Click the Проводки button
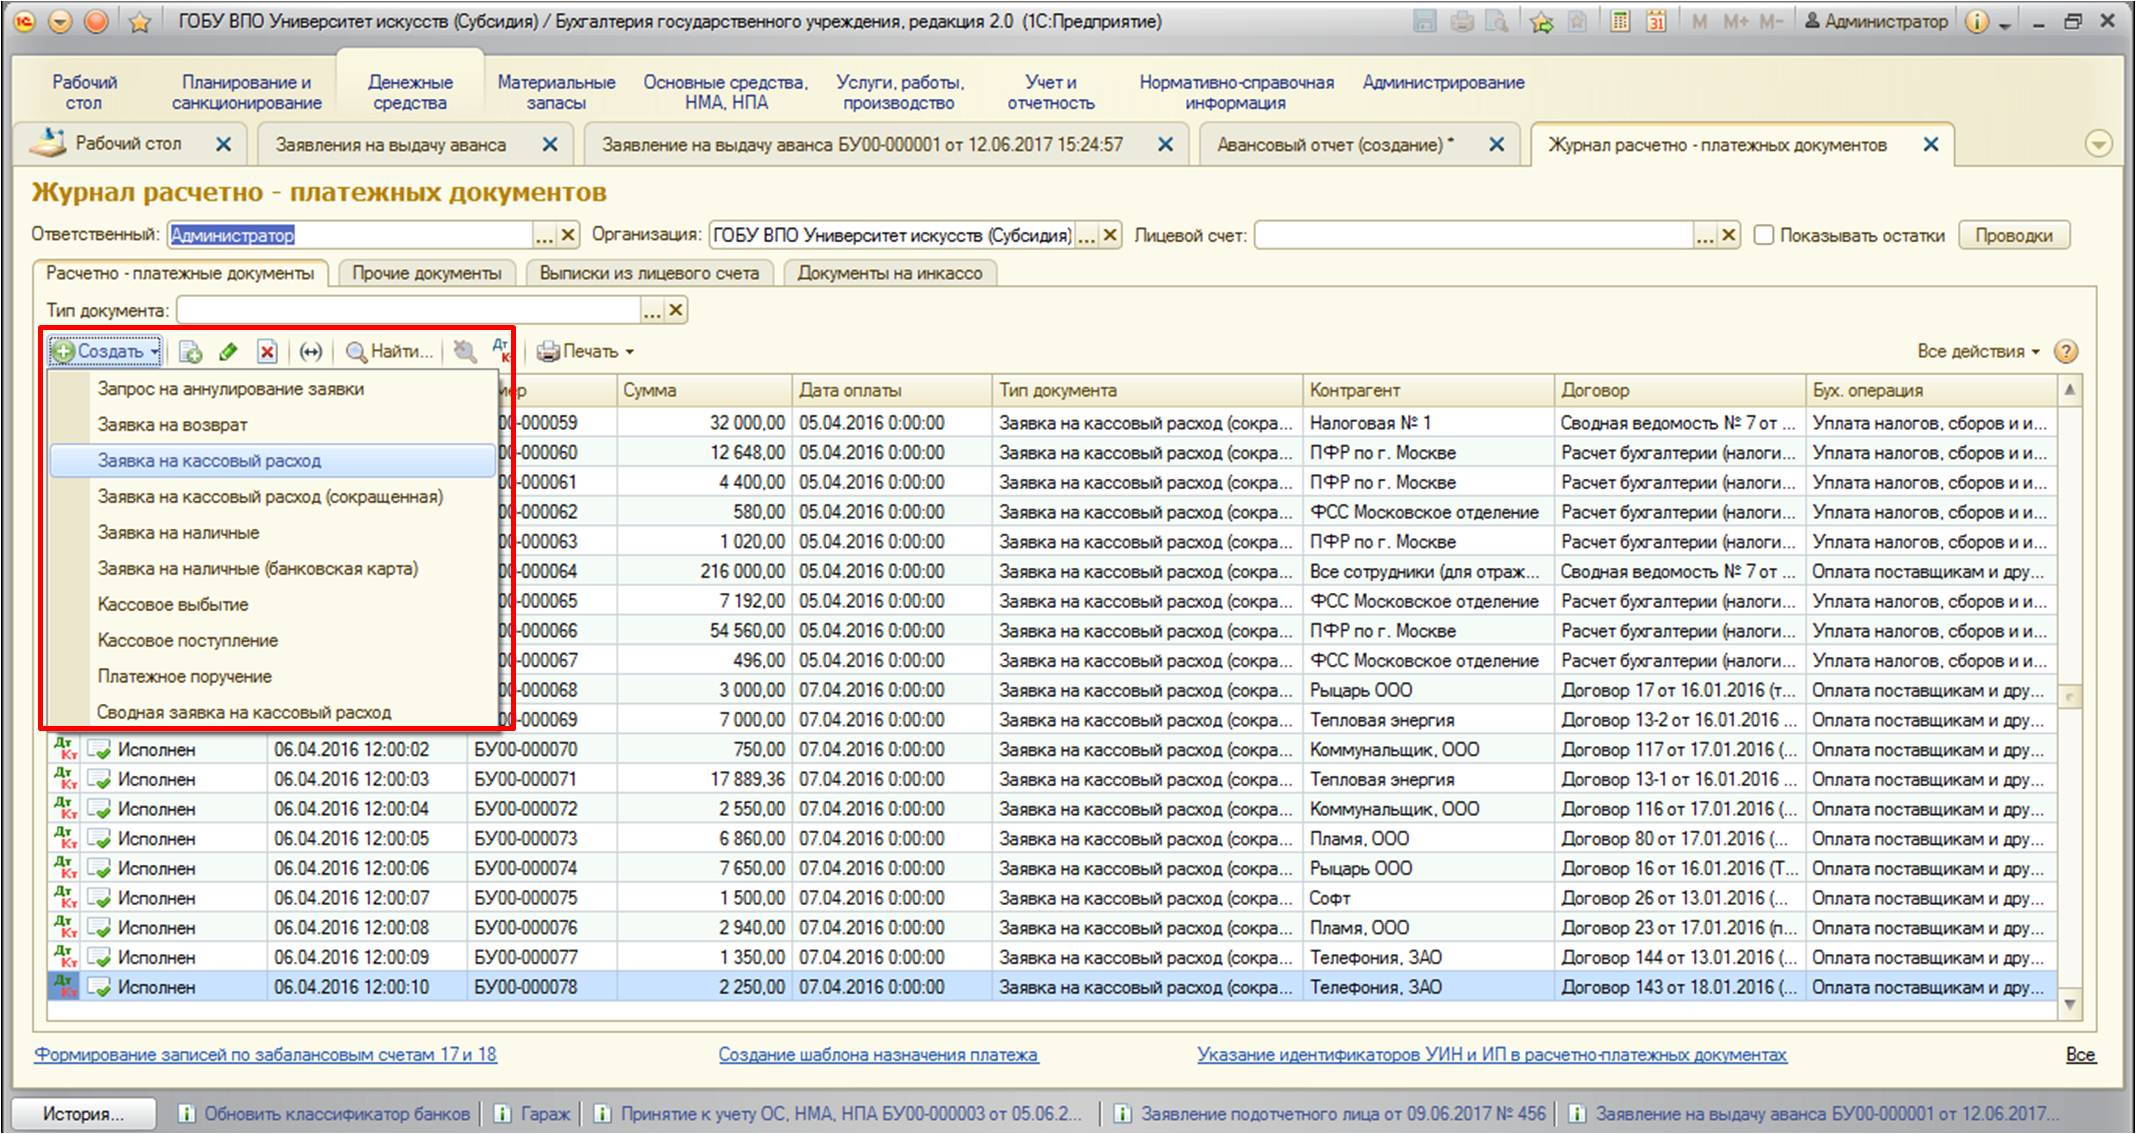The width and height of the screenshot is (2136, 1134). pyautogui.click(x=2014, y=235)
